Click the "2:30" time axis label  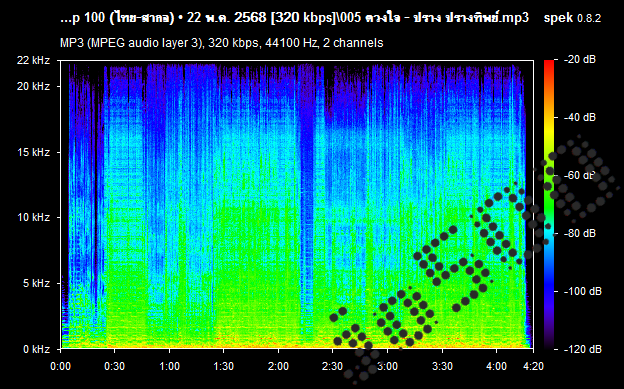(x=333, y=366)
